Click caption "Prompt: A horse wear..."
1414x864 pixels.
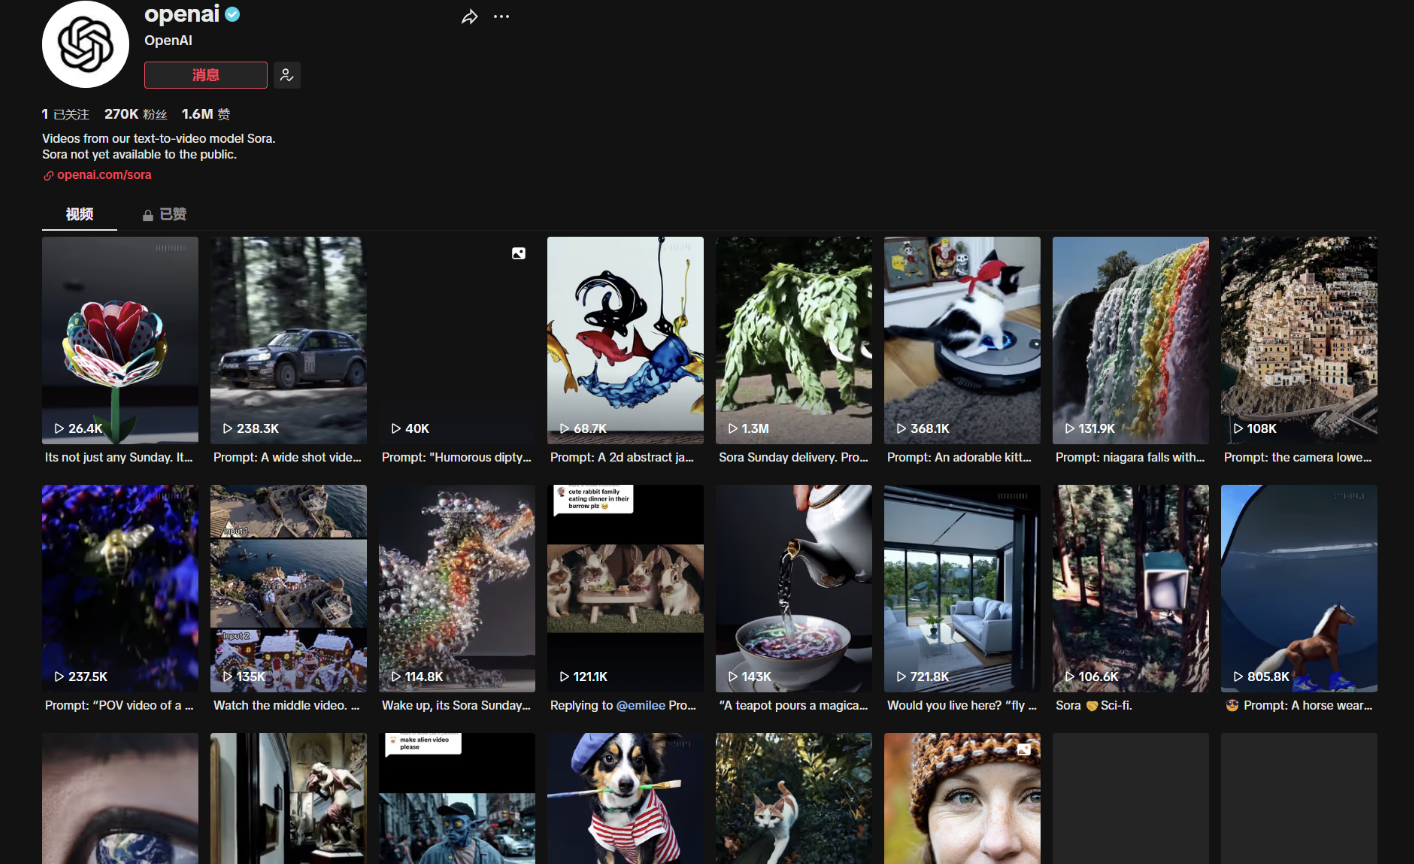[1298, 705]
